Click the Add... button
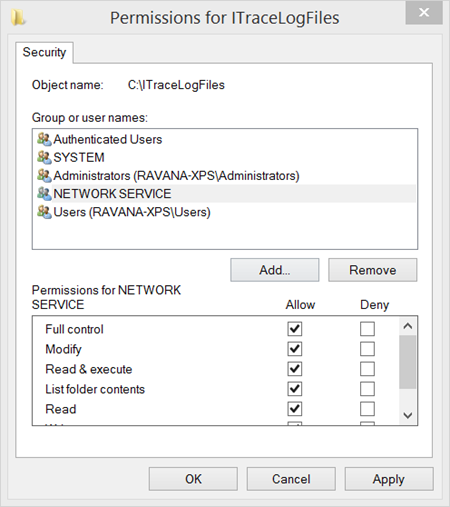Screen dimensions: 450x507 click(275, 270)
